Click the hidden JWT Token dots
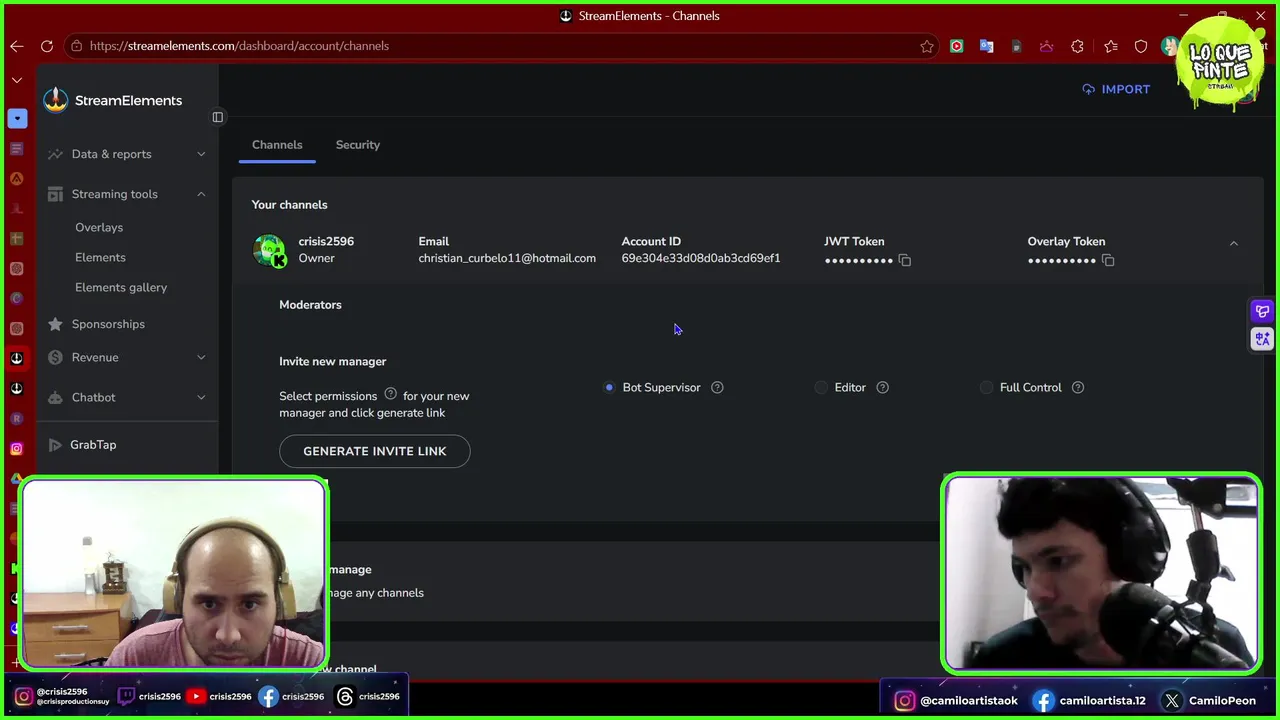 [x=859, y=261]
